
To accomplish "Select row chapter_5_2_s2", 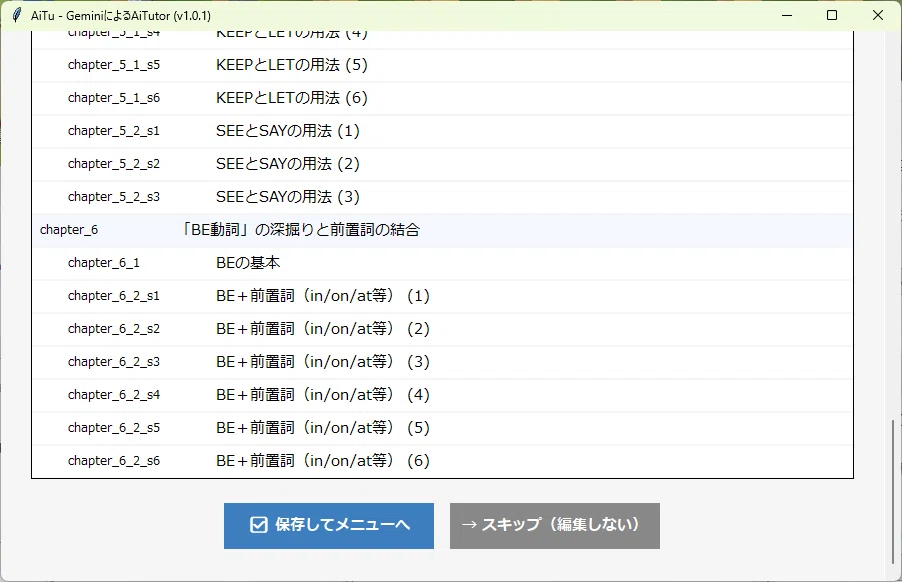I will (442, 164).
